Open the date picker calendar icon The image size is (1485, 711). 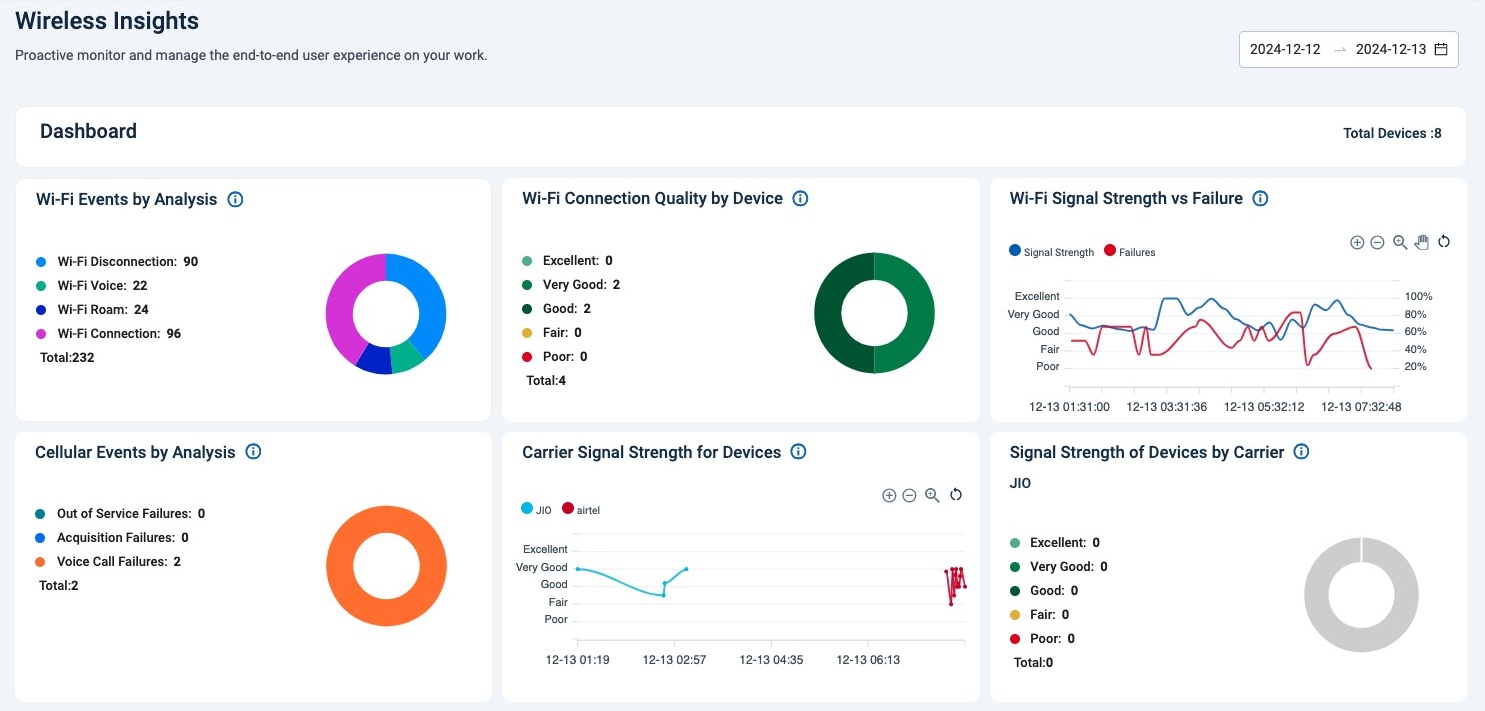point(1441,49)
